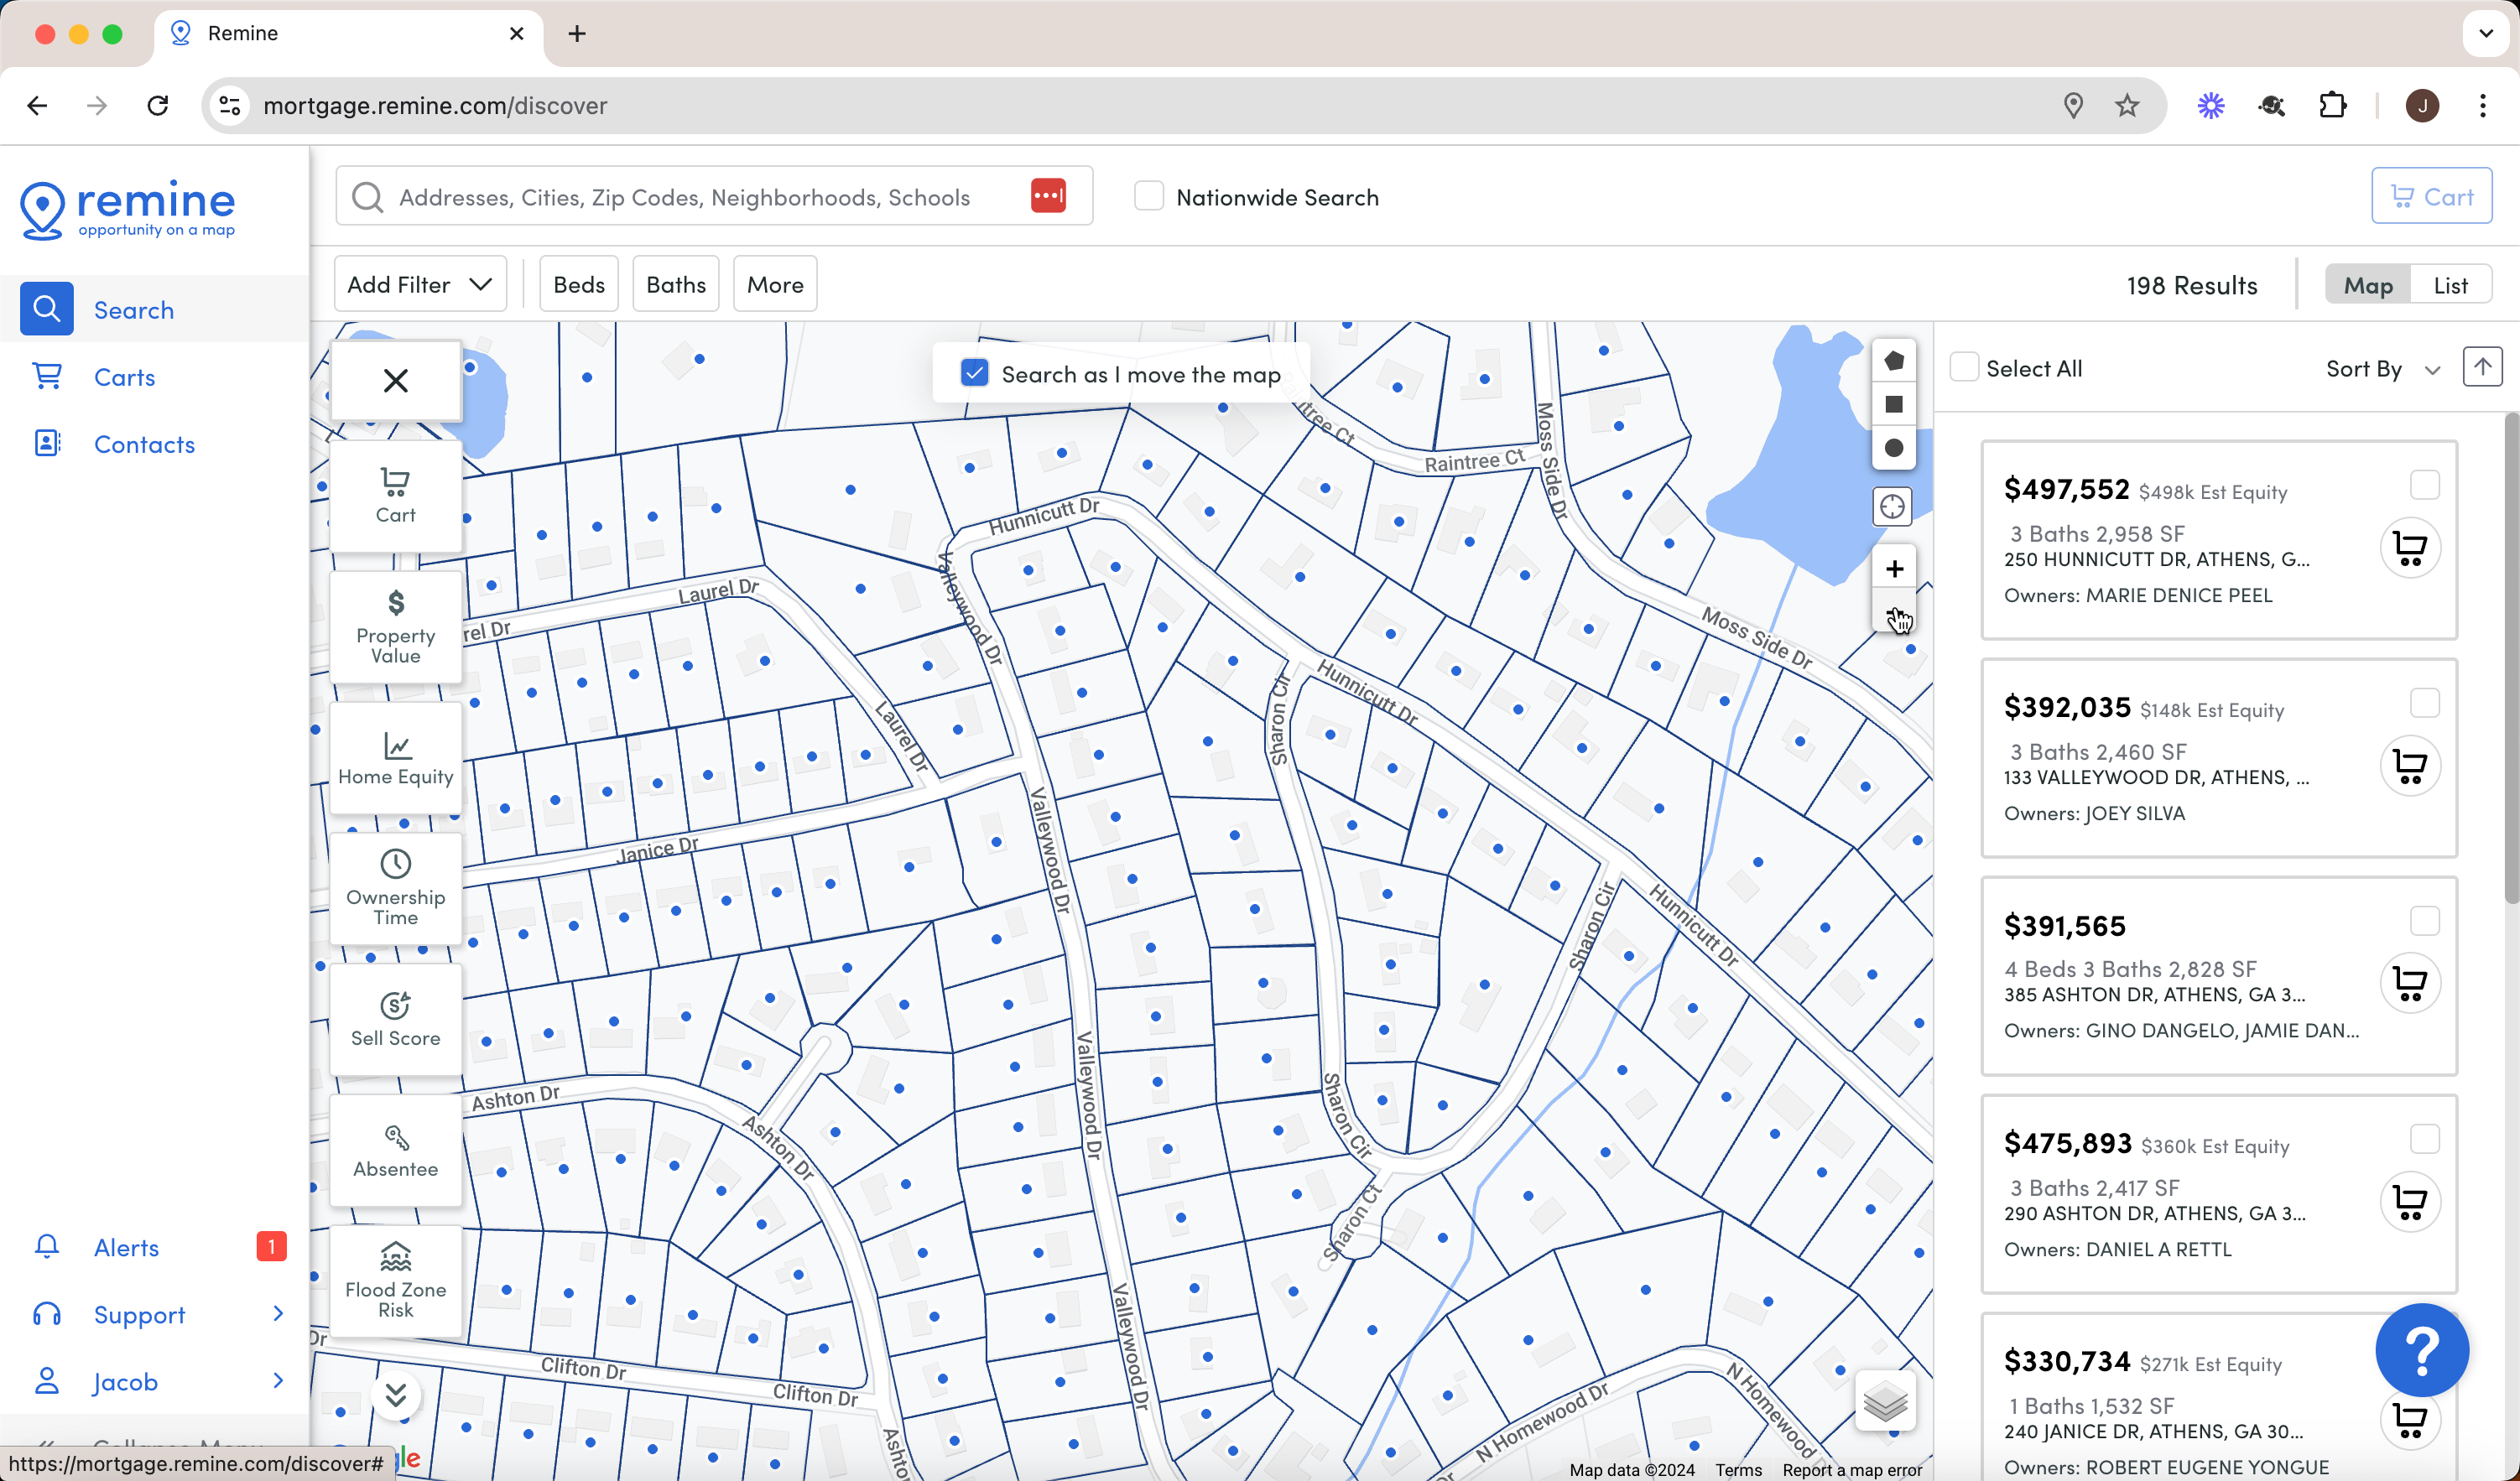Open the Ownership Time filter tile
Viewport: 2520px width, 1481px height.
click(x=396, y=889)
